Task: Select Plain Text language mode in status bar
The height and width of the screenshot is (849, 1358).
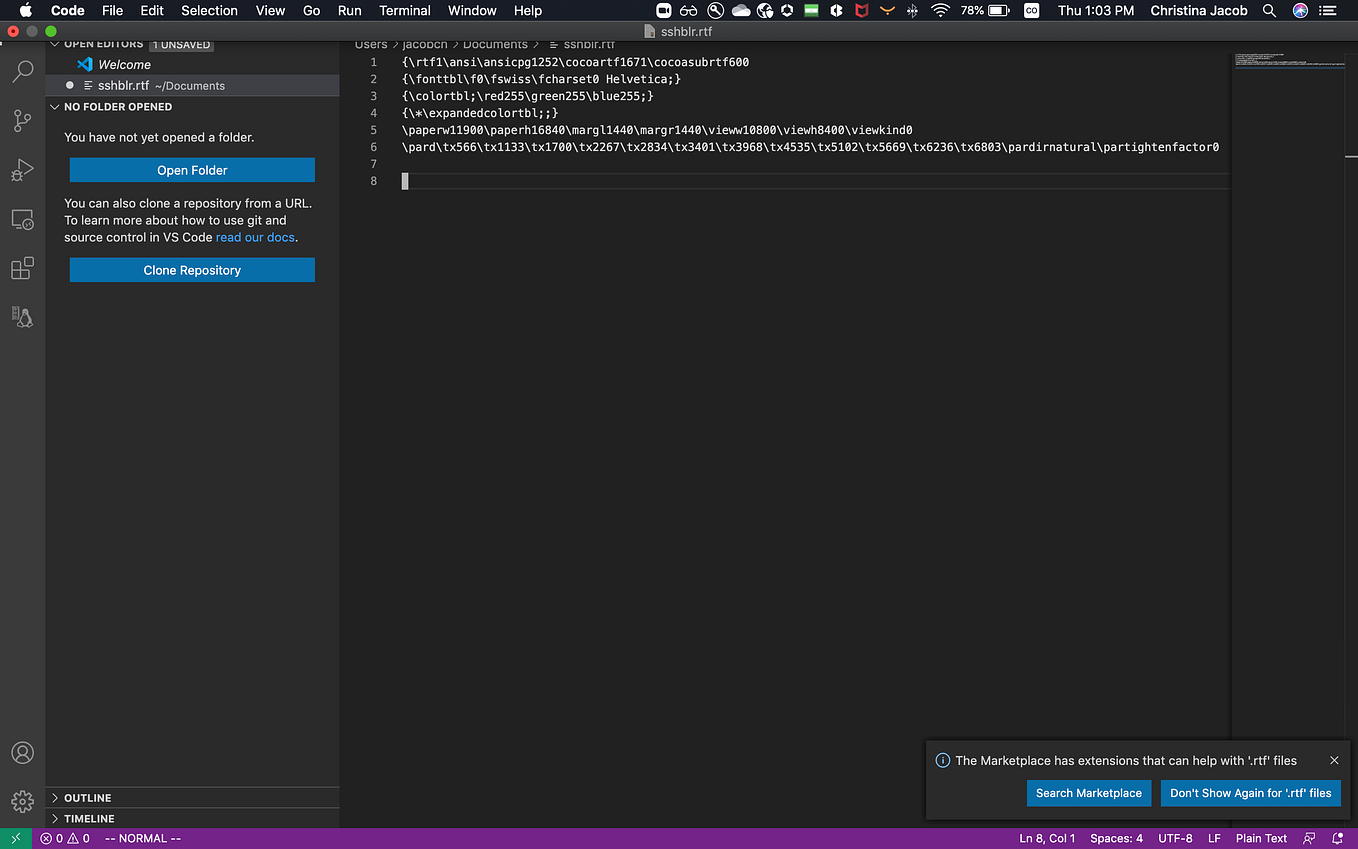Action: [1261, 838]
